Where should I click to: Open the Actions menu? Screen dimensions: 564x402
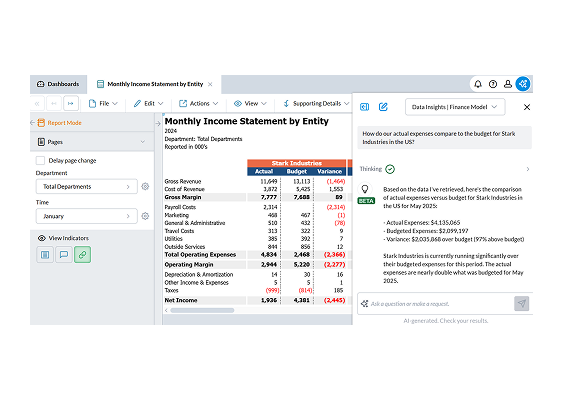[x=199, y=104]
